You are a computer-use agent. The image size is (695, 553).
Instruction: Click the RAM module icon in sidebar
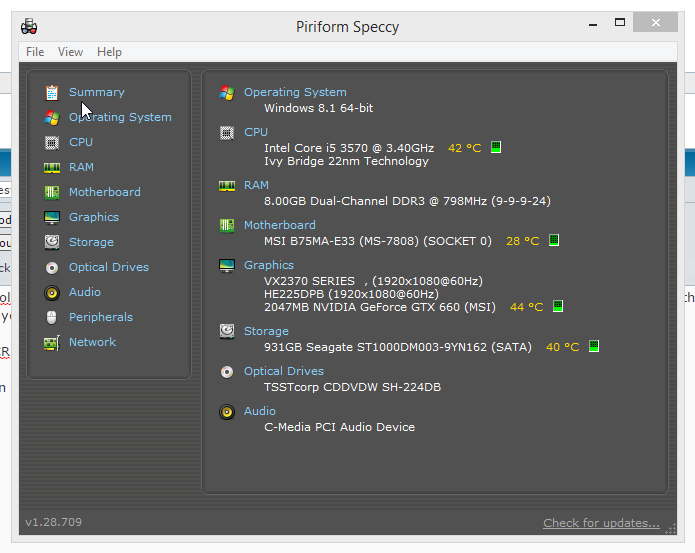click(x=52, y=167)
